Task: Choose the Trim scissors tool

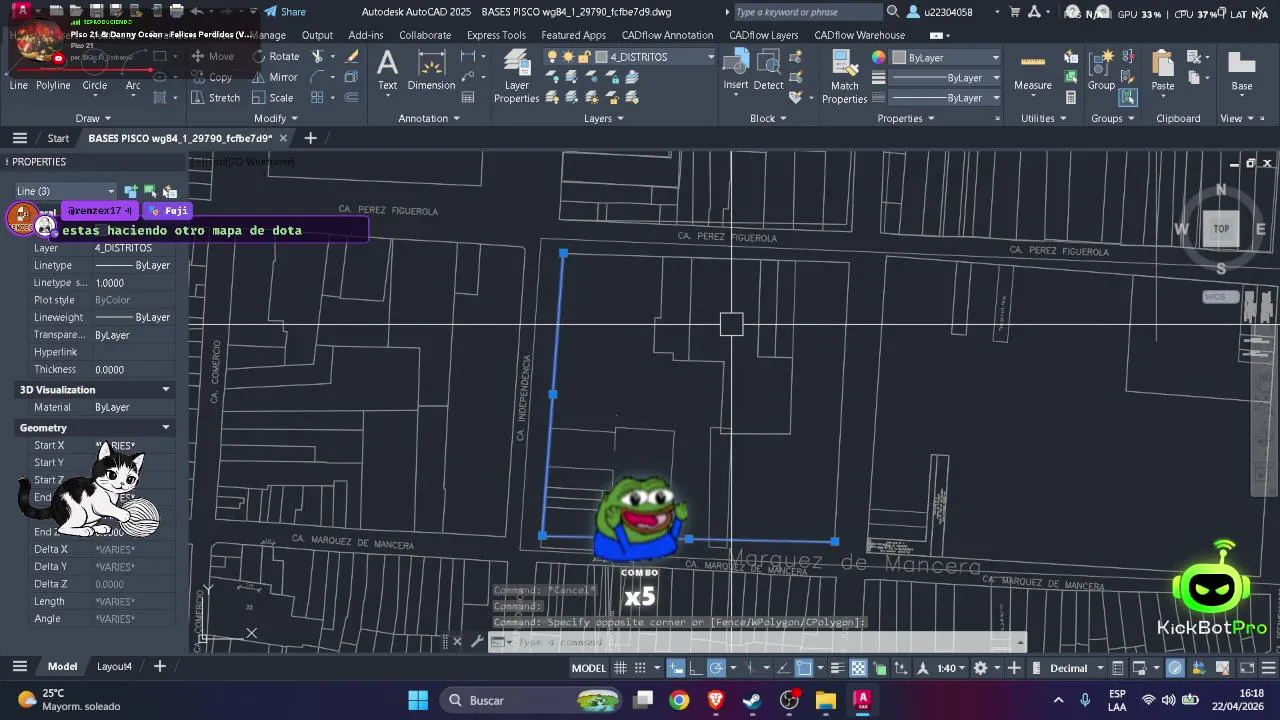Action: point(318,57)
